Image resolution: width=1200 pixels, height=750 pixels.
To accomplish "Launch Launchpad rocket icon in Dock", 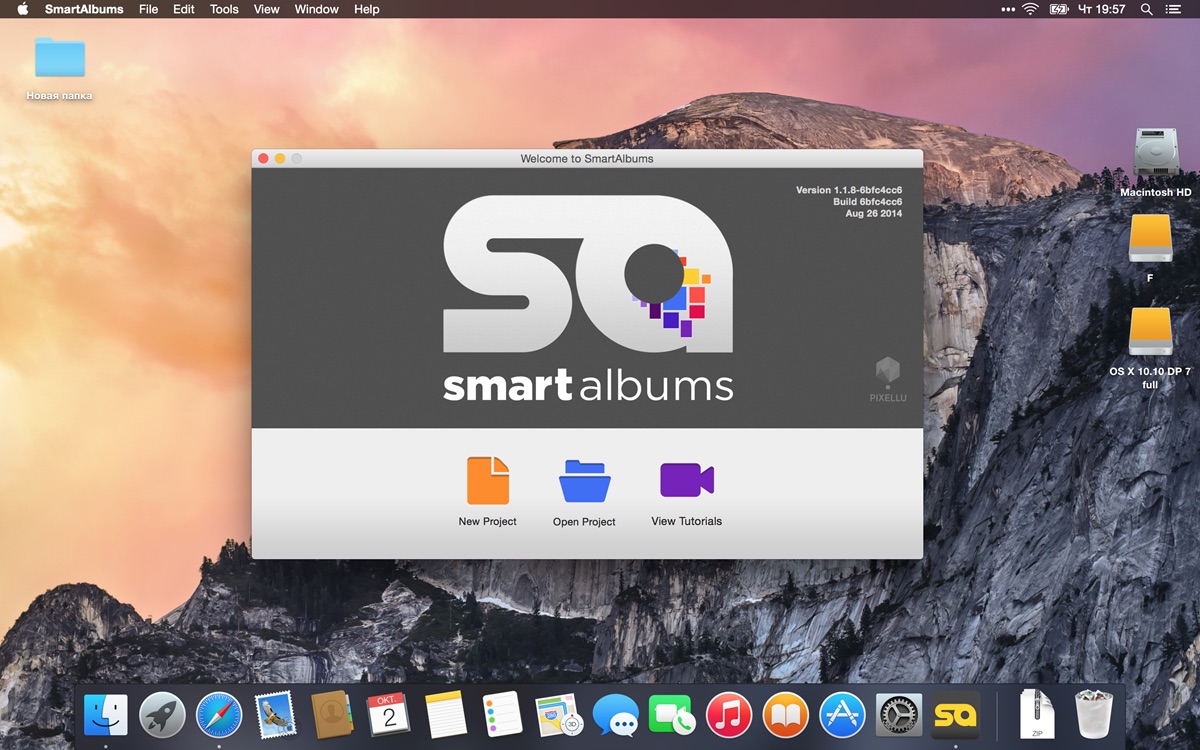I will coord(162,715).
